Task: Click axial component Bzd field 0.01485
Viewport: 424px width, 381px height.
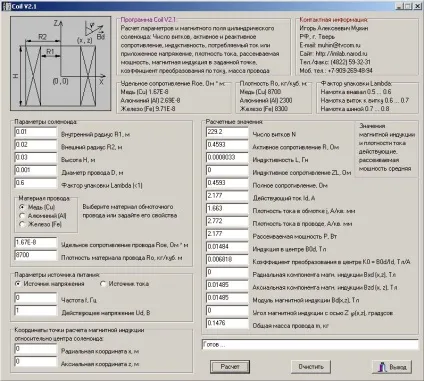Action: click(x=227, y=285)
